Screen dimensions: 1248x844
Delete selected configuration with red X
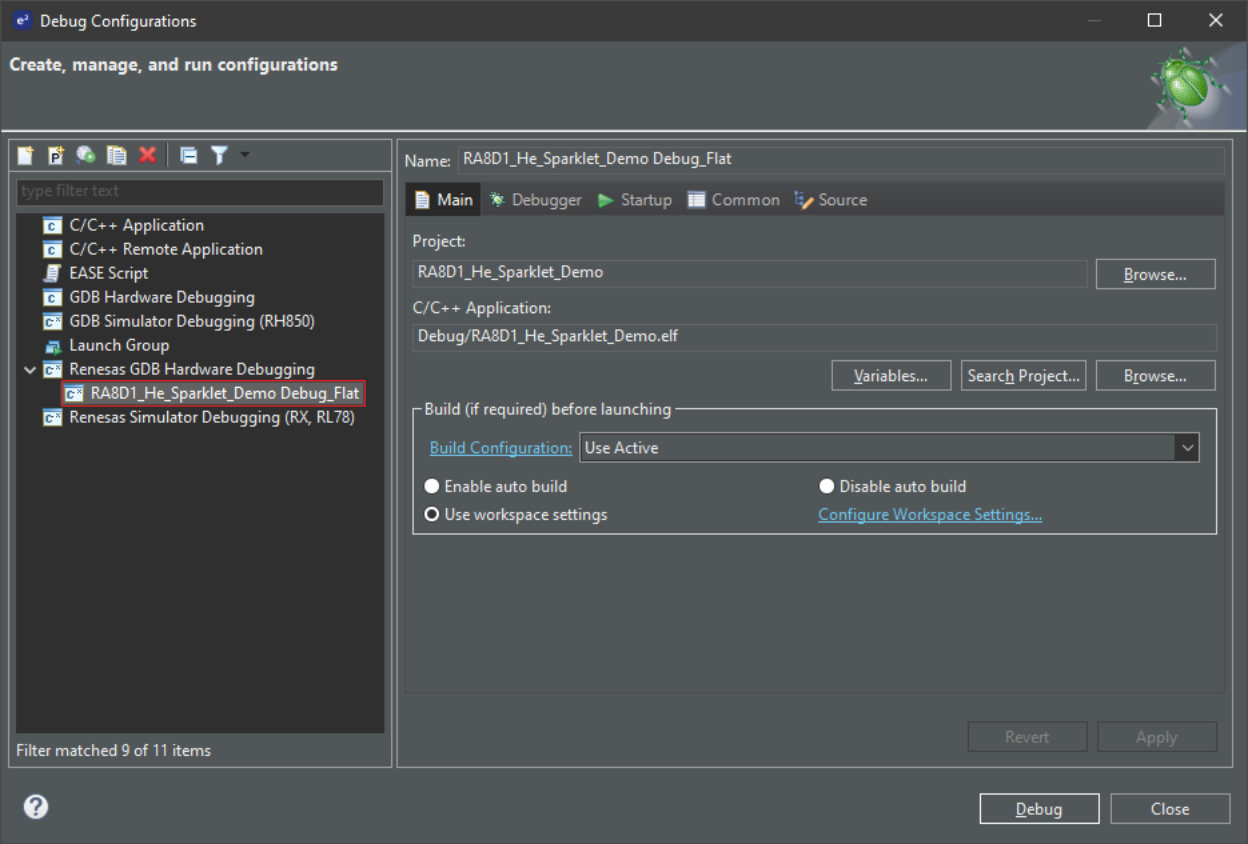(148, 155)
